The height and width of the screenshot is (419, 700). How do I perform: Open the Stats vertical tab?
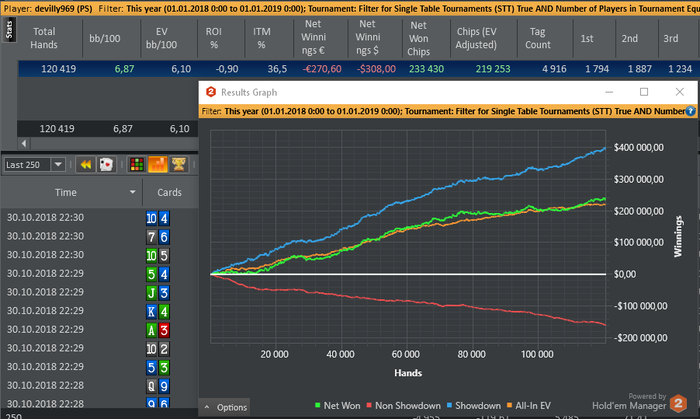click(9, 30)
